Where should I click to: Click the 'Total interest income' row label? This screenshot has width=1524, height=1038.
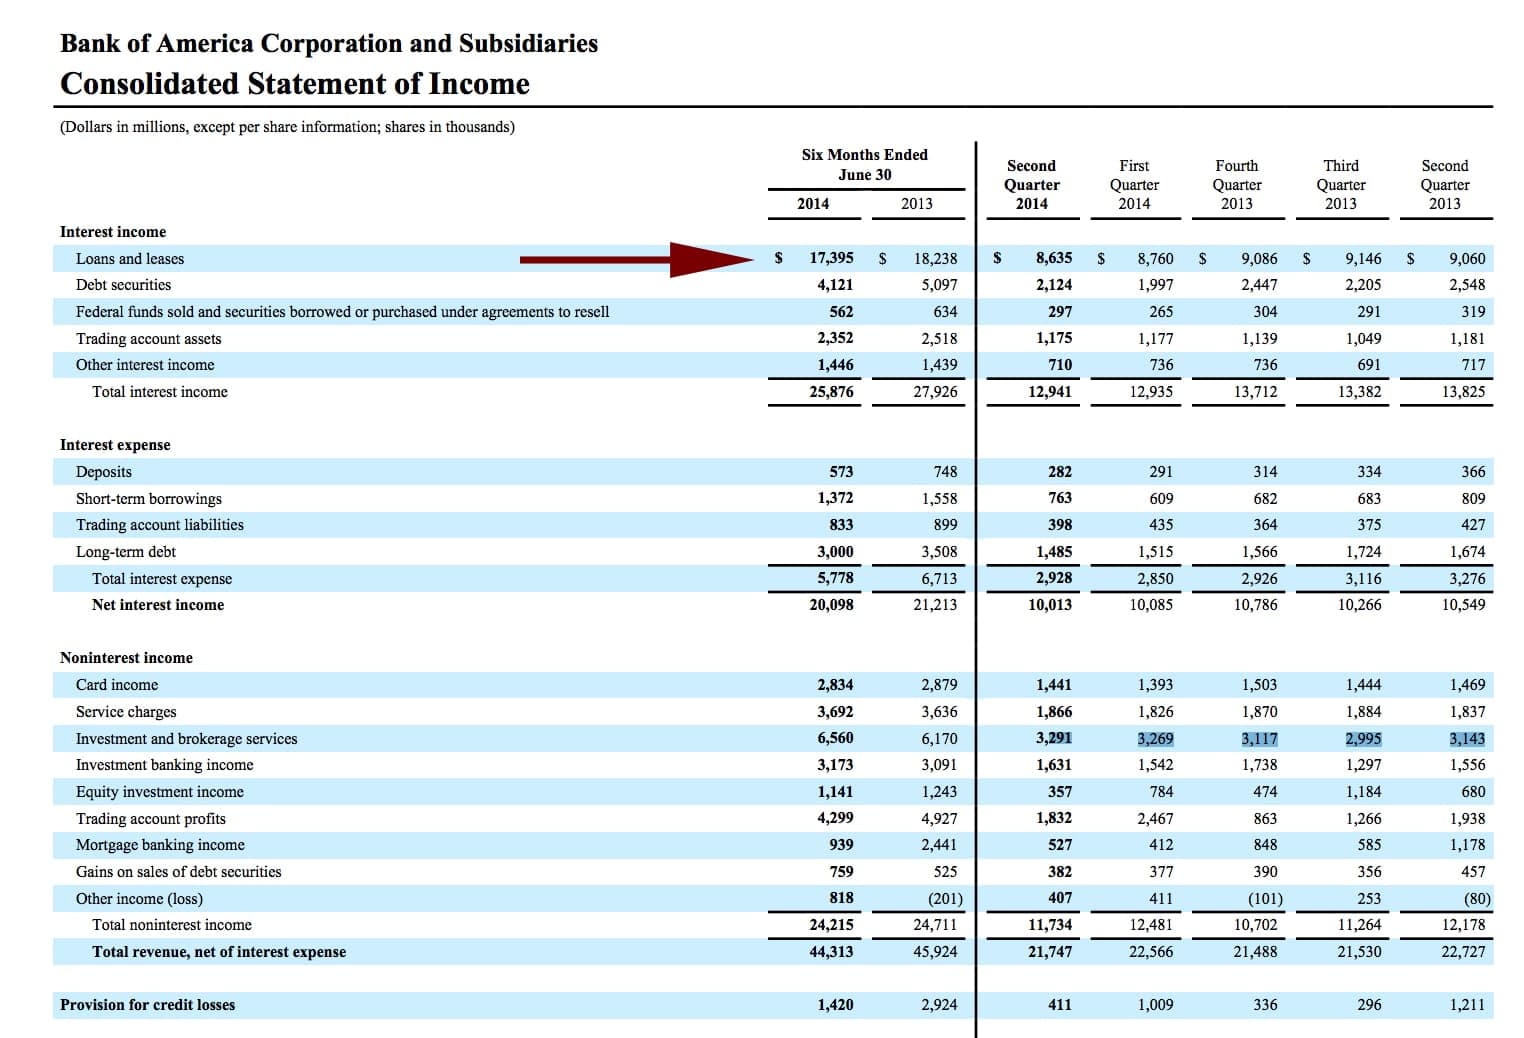coord(160,392)
